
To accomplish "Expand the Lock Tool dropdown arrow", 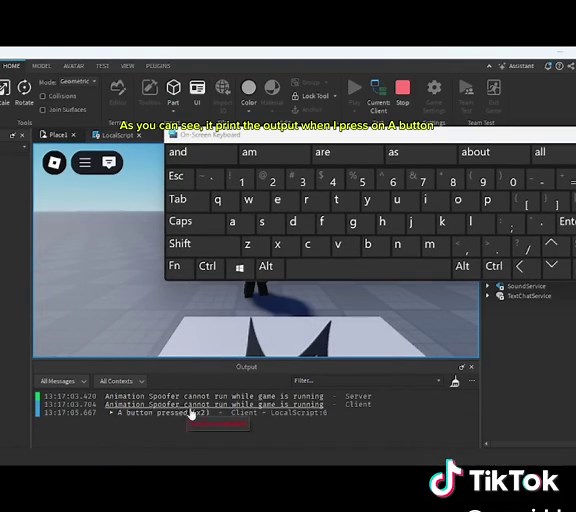I will click(x=335, y=96).
